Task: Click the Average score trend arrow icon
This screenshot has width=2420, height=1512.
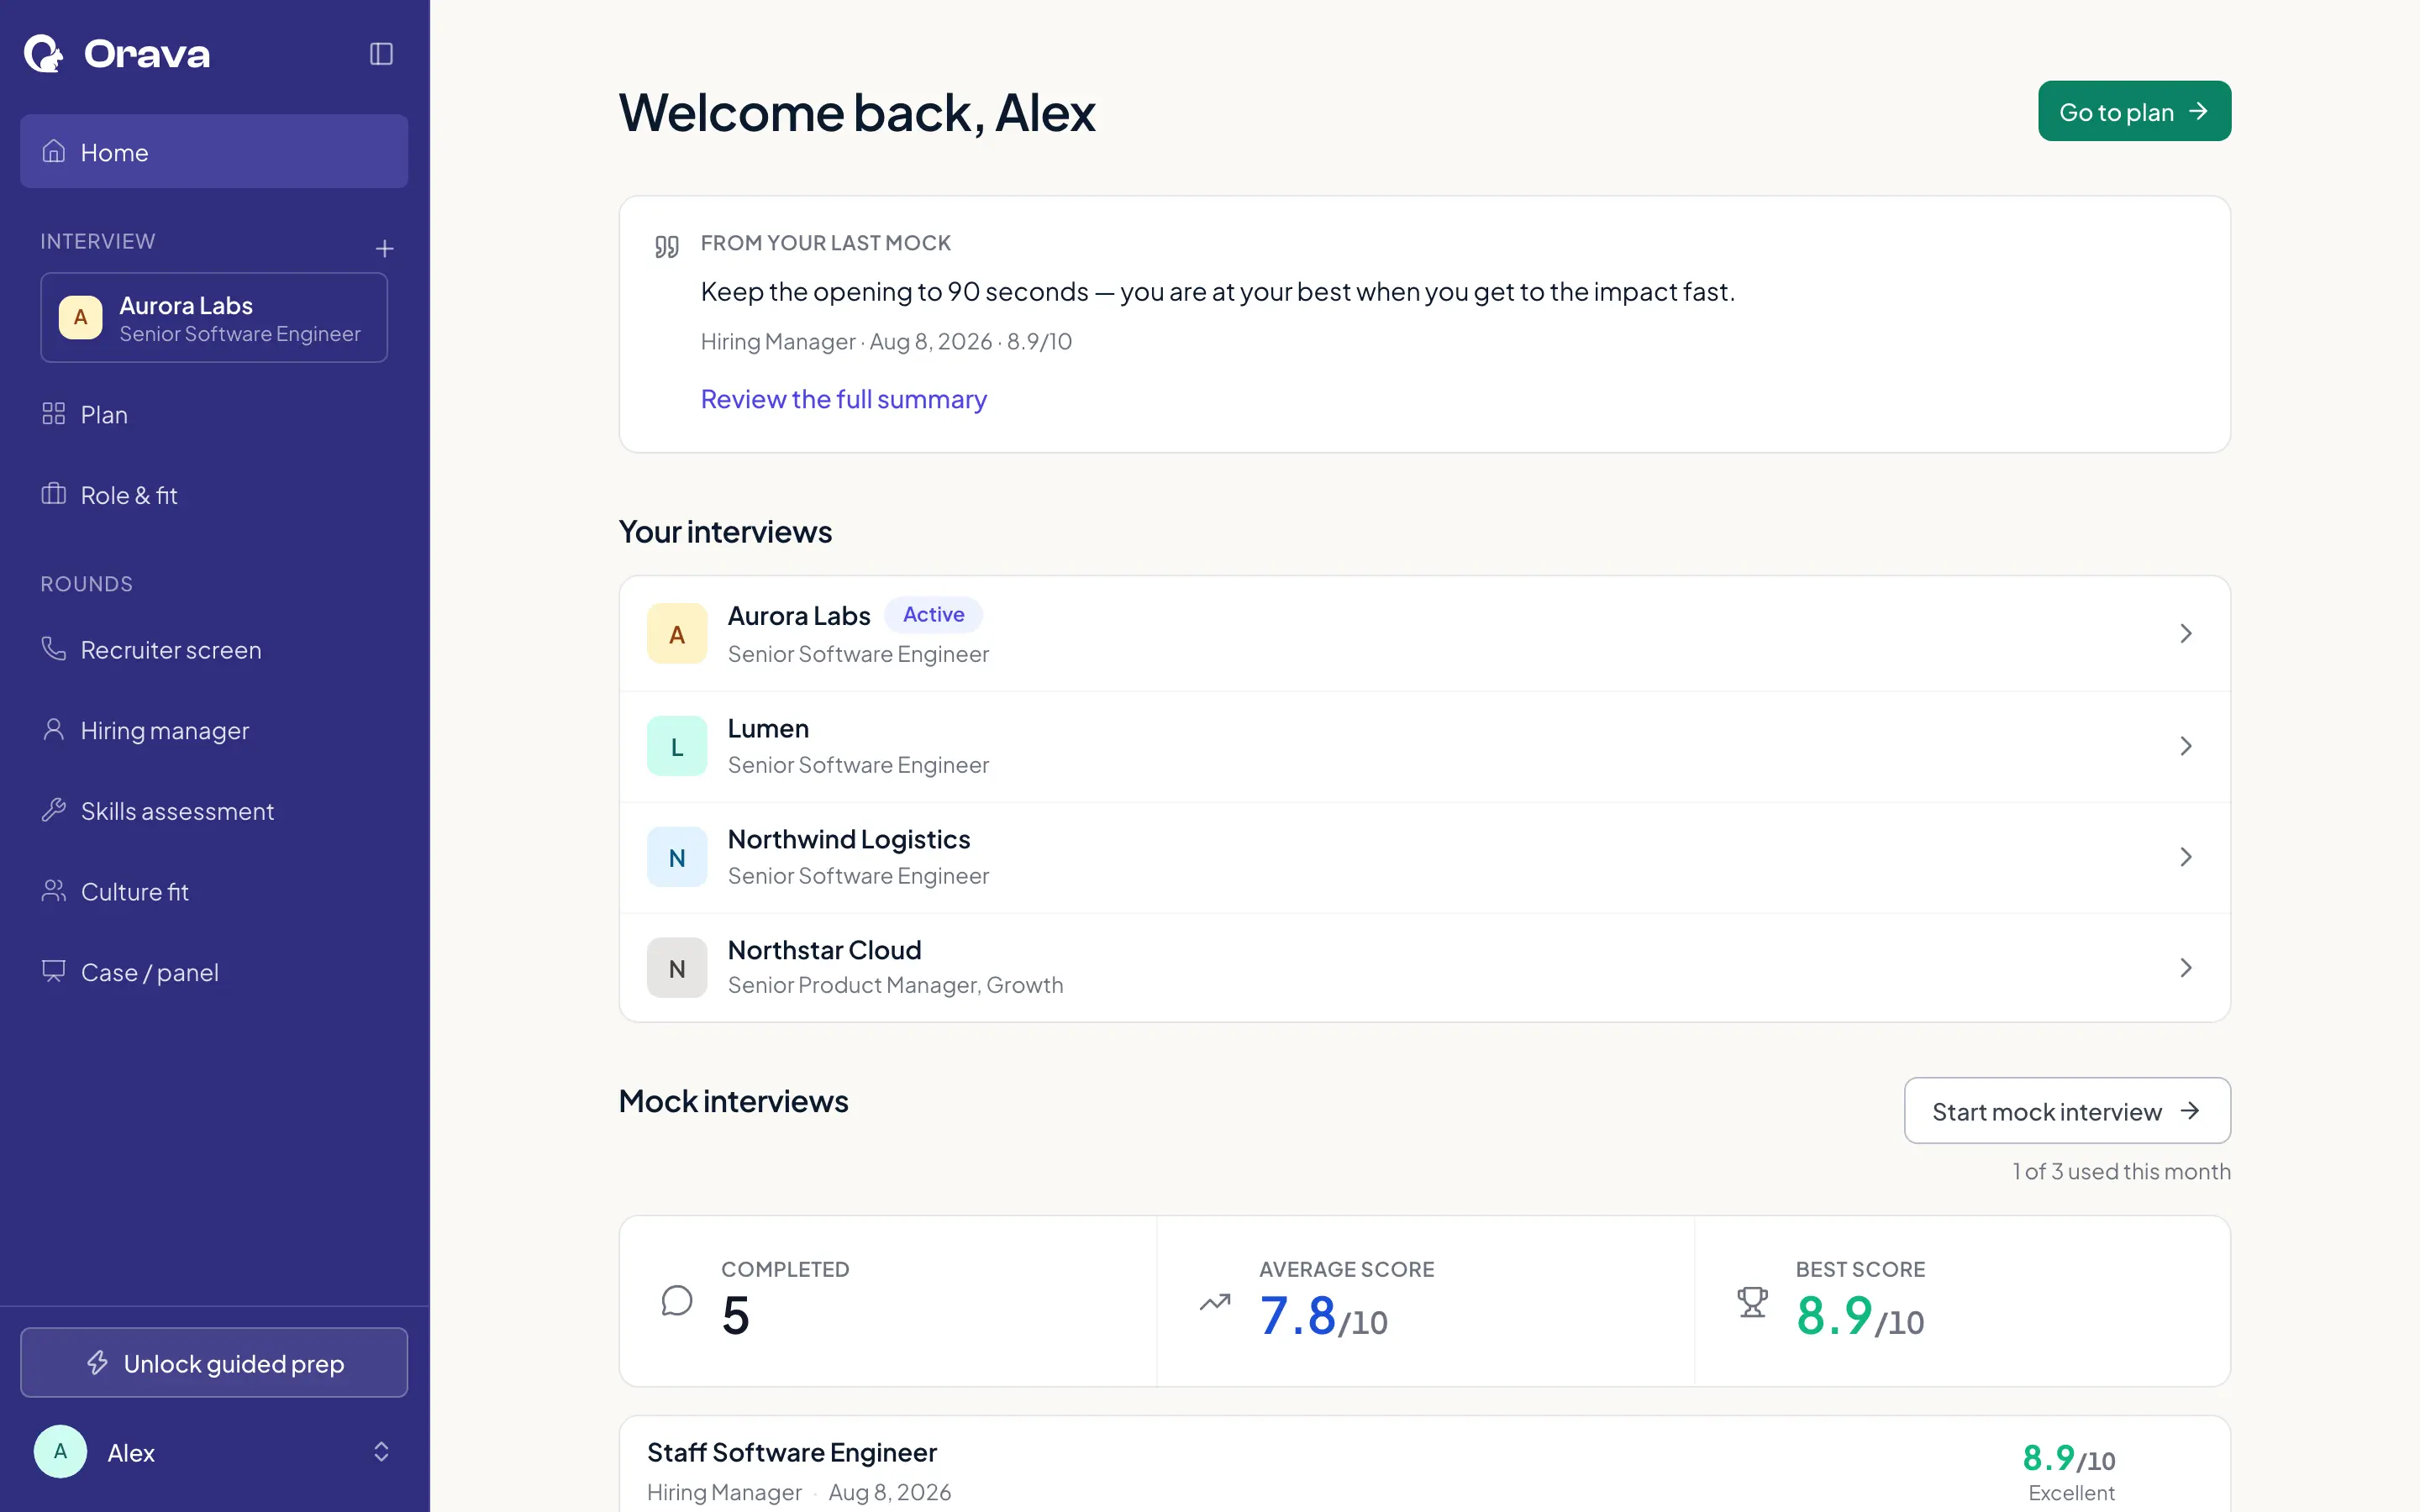Action: coord(1215,1302)
